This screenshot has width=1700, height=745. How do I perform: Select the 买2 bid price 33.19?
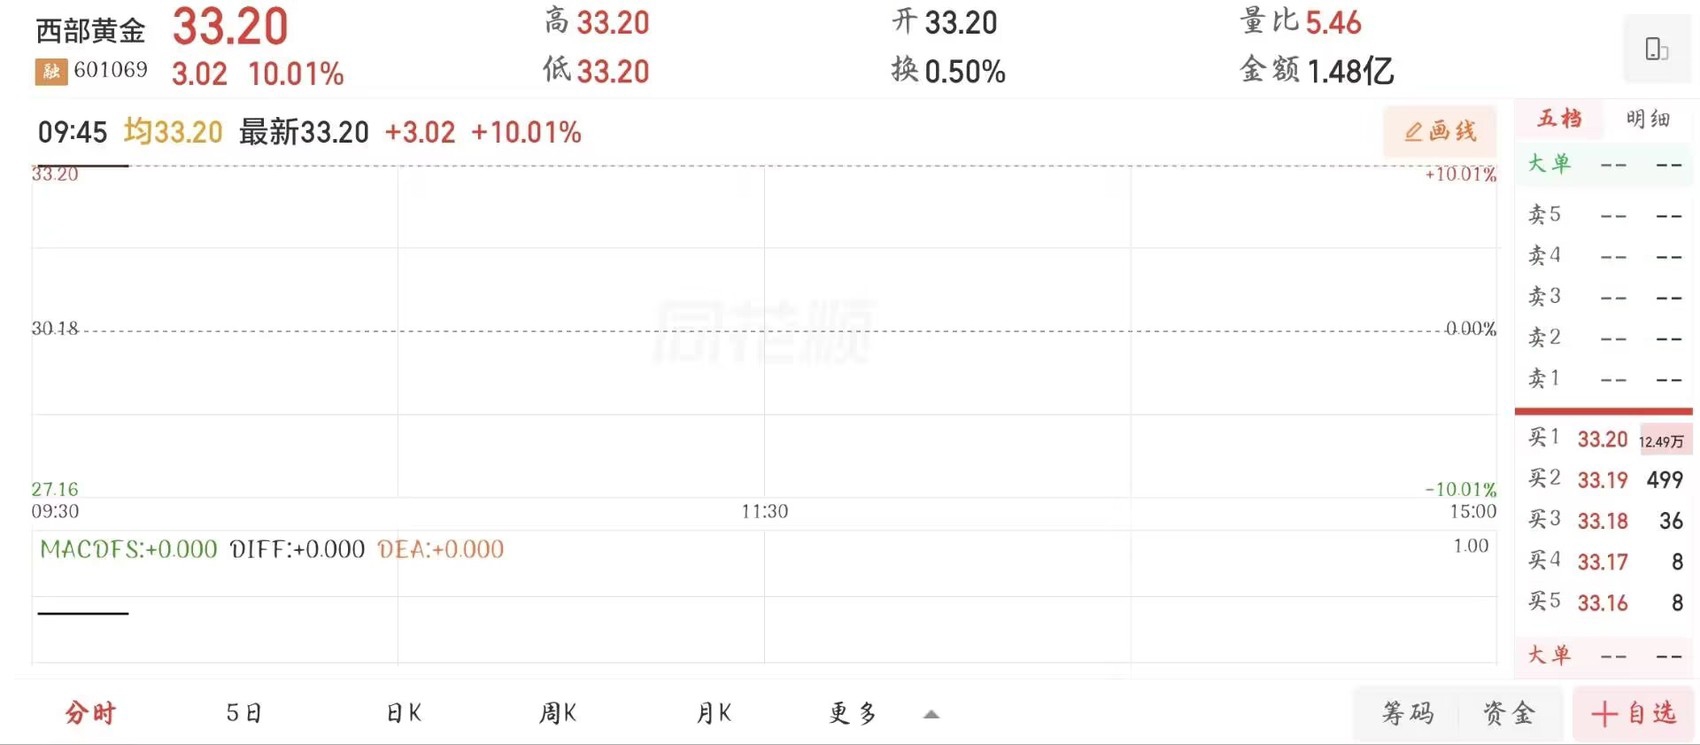click(1602, 480)
